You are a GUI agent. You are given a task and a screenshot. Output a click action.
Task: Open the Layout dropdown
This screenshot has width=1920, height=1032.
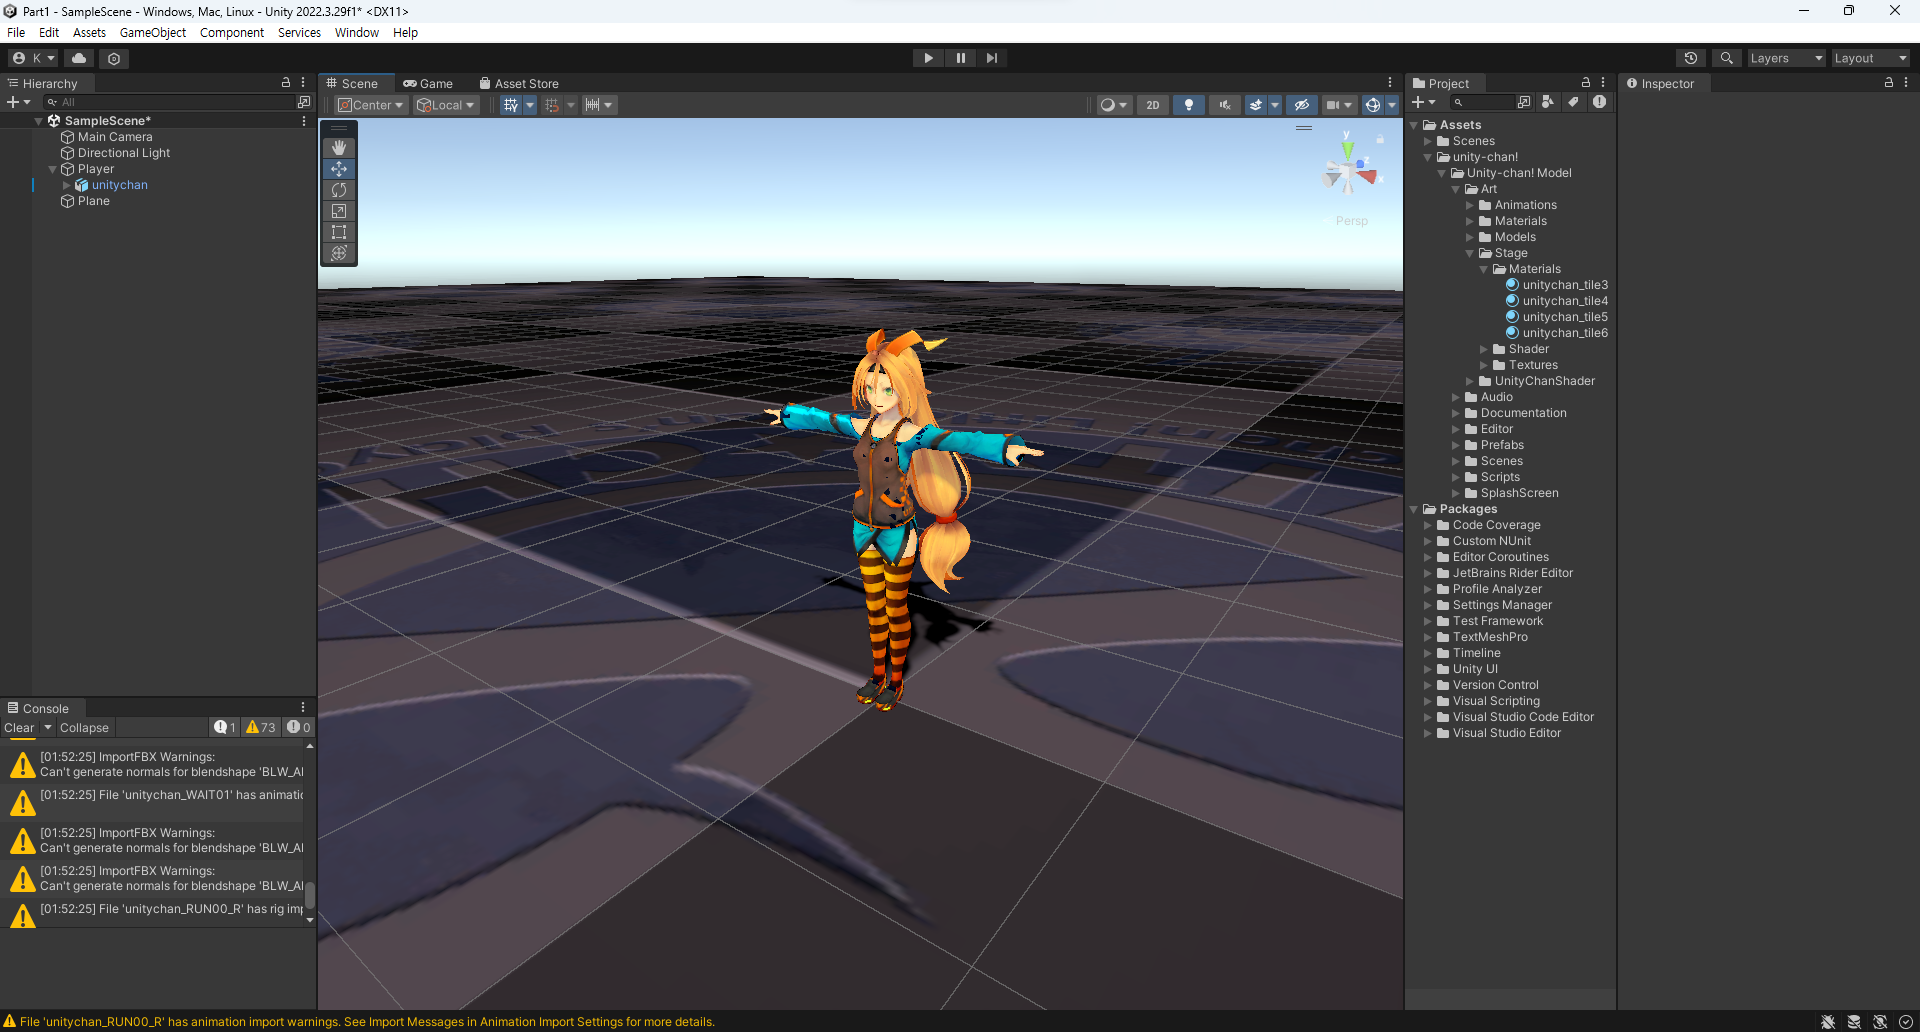tap(1870, 58)
